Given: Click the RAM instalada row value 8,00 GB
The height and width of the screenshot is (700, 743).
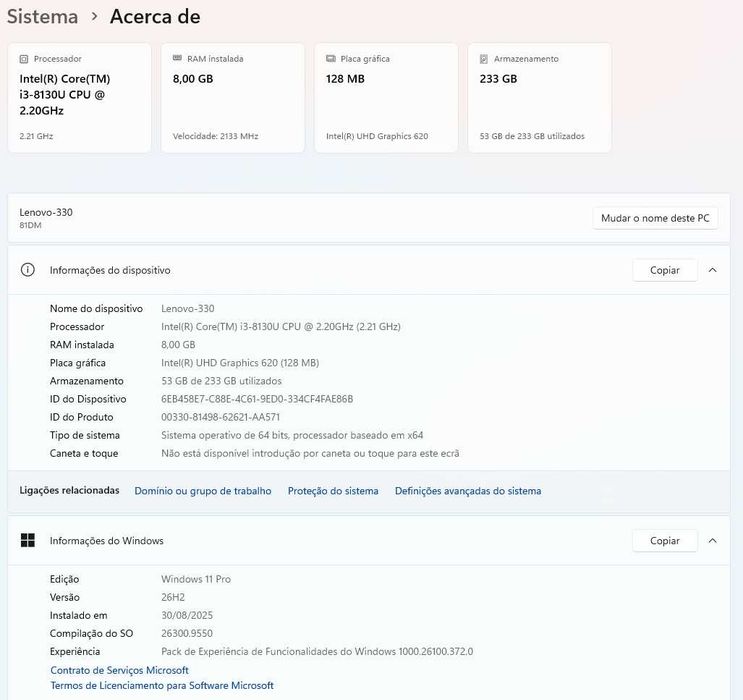Looking at the screenshot, I should coord(178,345).
